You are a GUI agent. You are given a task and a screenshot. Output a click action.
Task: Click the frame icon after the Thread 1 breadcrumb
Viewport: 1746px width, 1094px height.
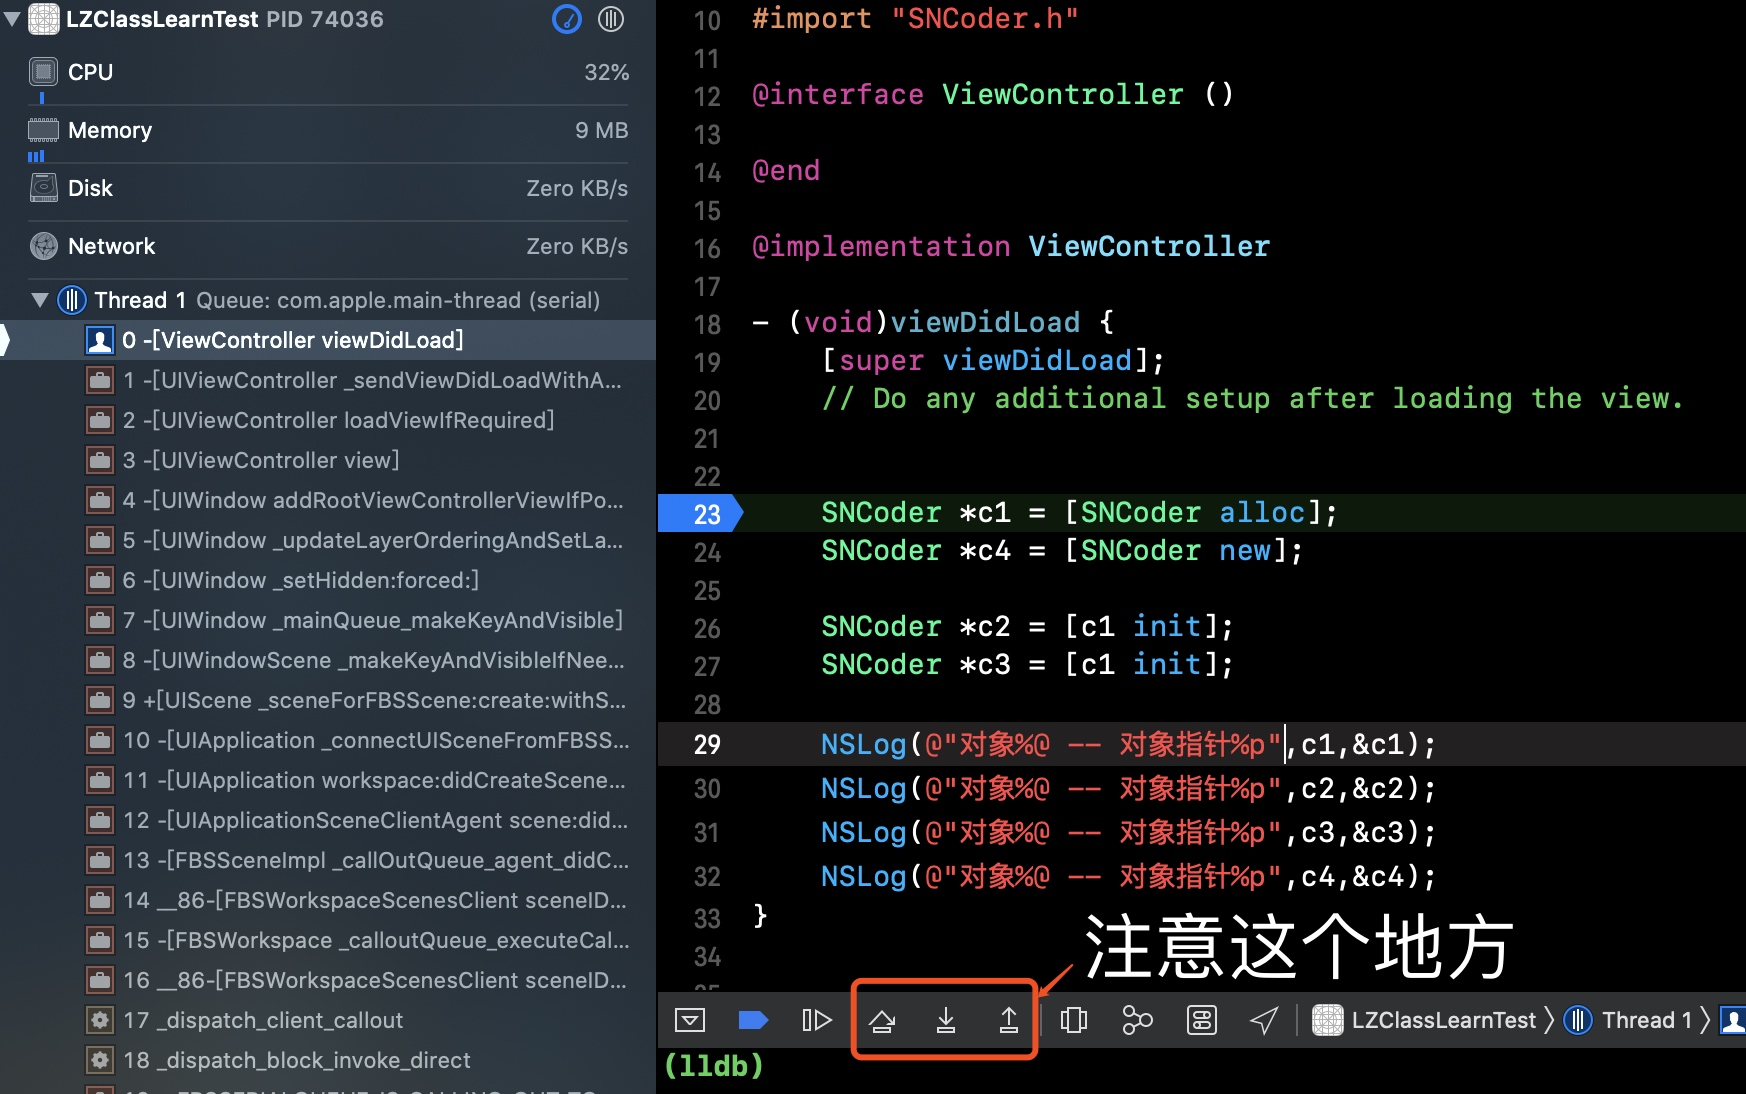1733,1020
